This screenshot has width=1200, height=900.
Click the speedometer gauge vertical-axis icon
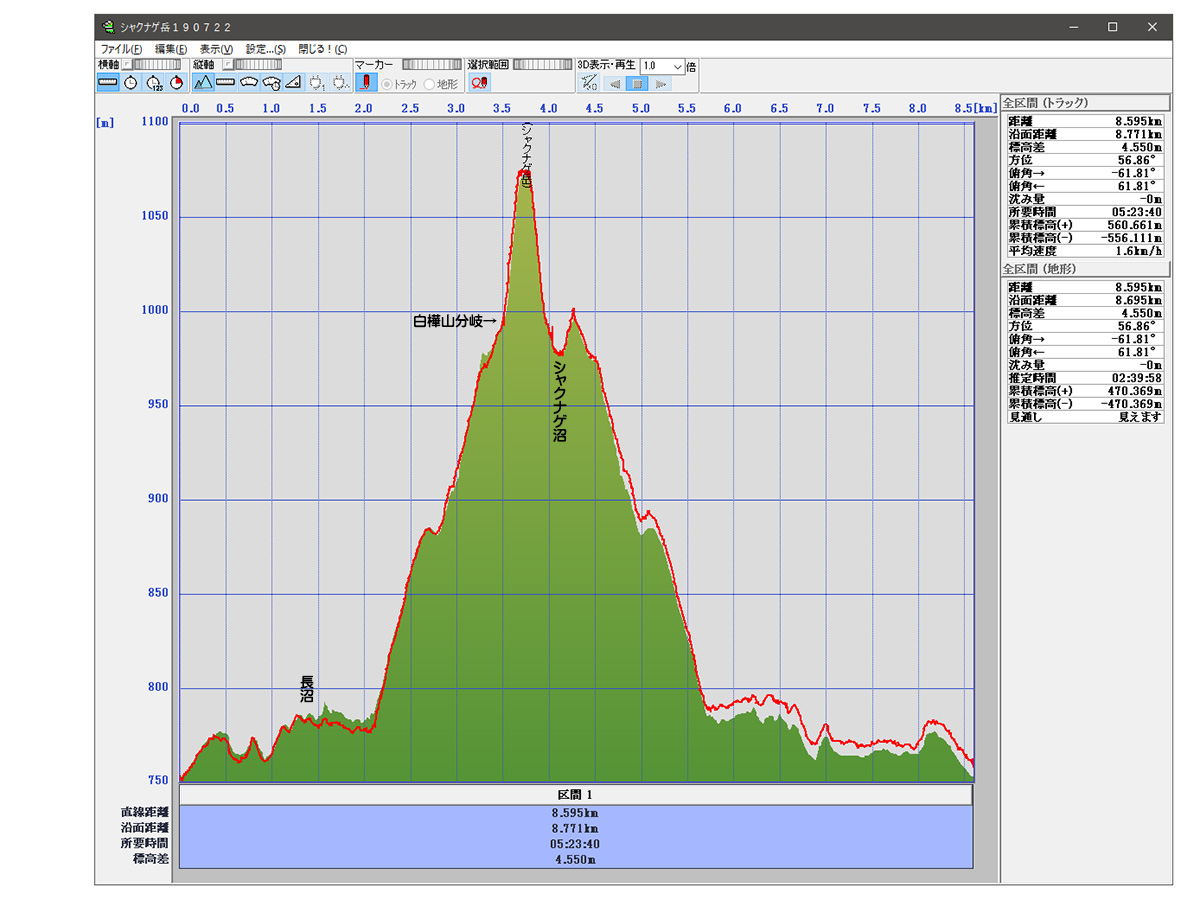[249, 83]
